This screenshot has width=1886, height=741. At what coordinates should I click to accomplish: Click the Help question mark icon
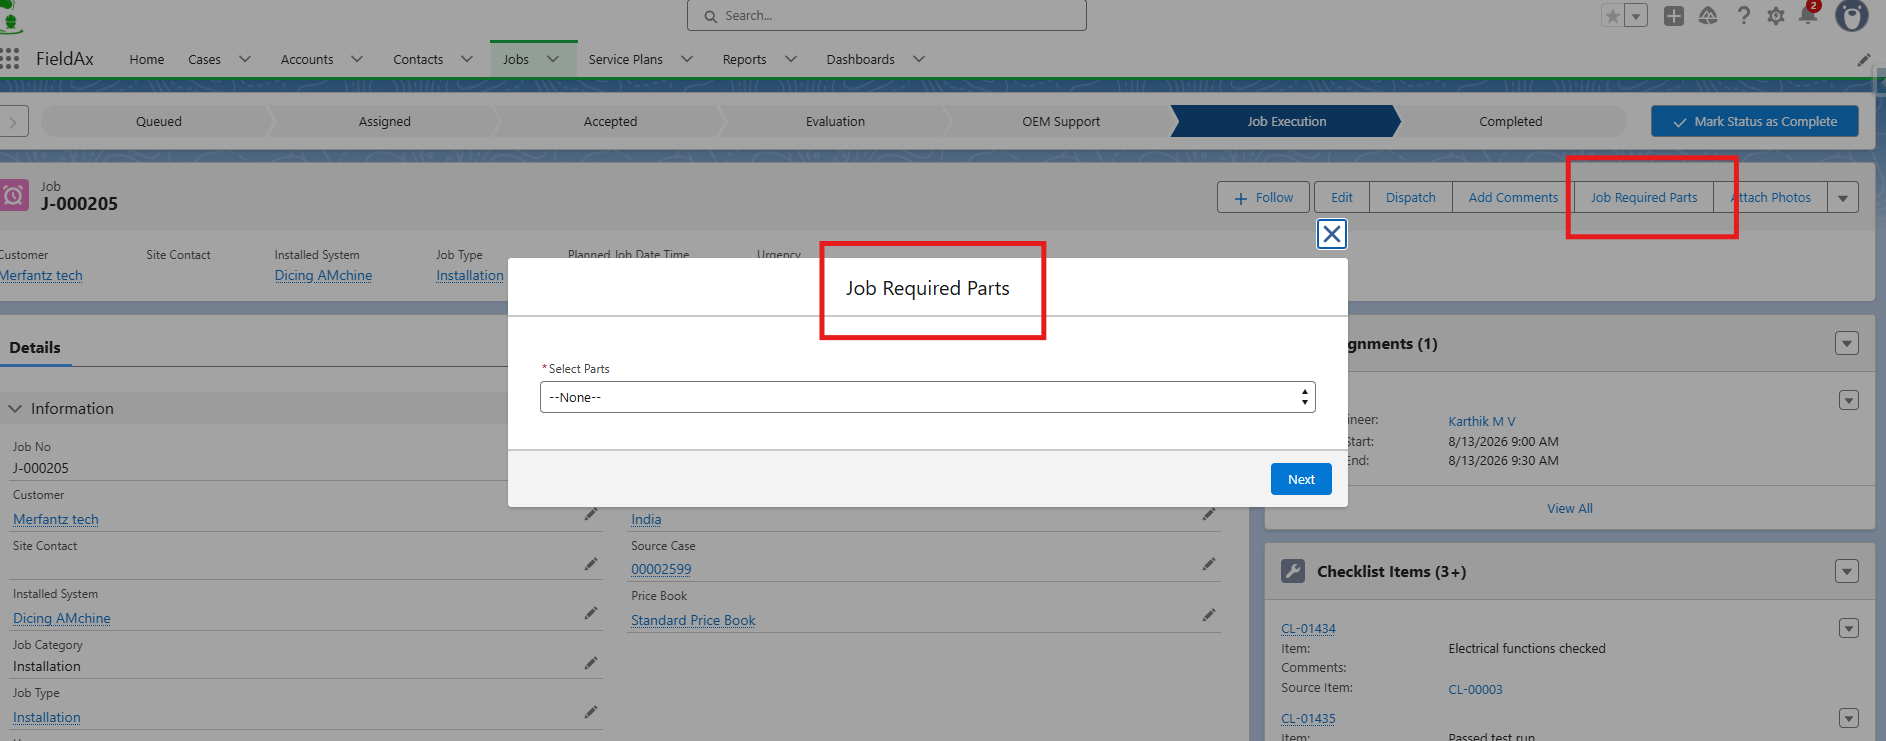[x=1743, y=16]
